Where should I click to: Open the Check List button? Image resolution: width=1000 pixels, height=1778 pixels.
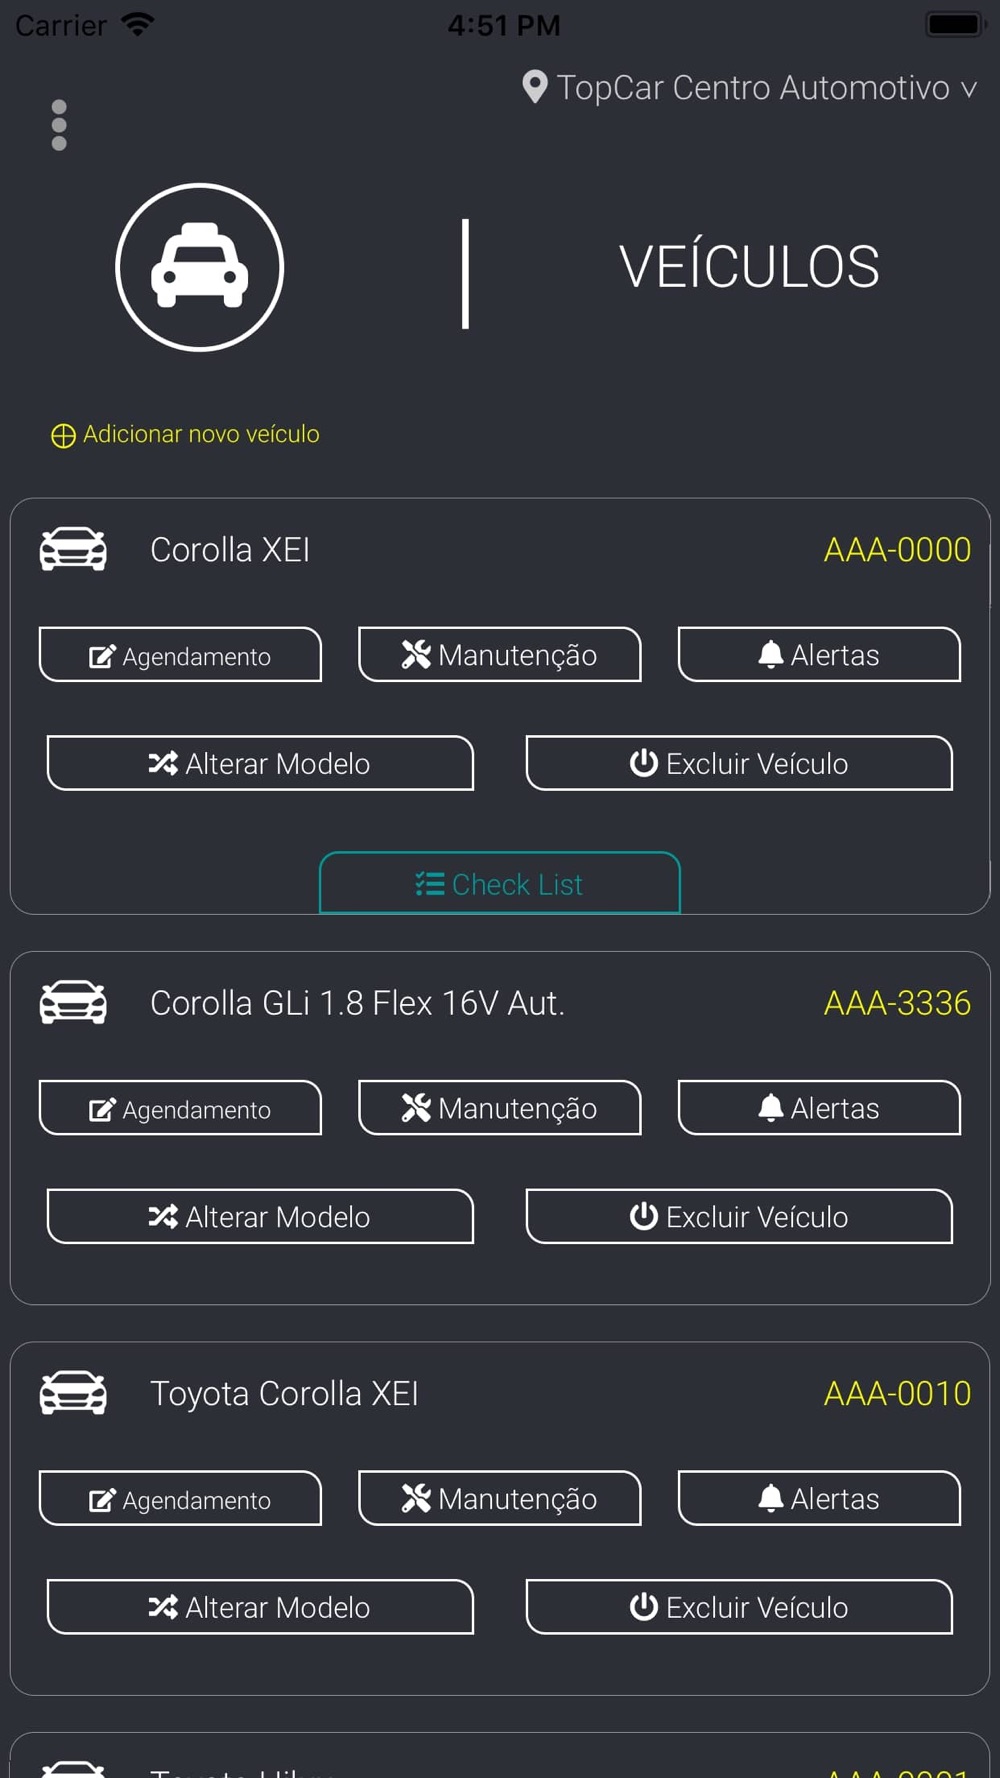[499, 883]
